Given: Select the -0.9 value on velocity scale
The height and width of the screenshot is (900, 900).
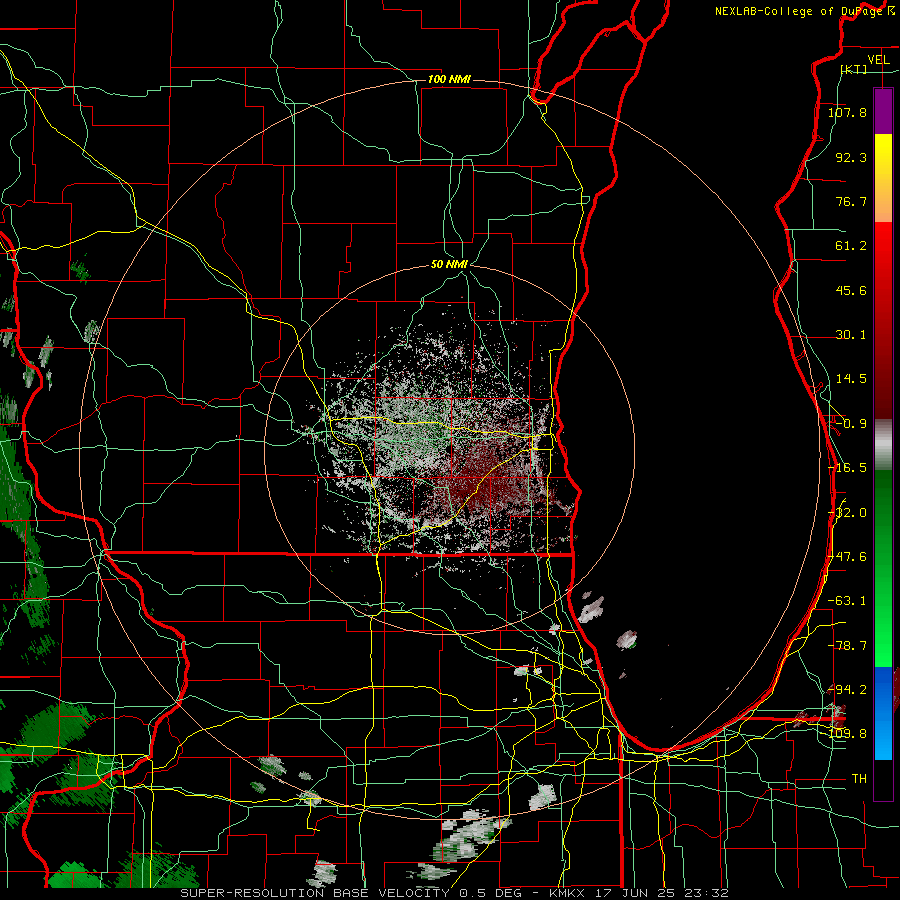Looking at the screenshot, I should click(851, 424).
